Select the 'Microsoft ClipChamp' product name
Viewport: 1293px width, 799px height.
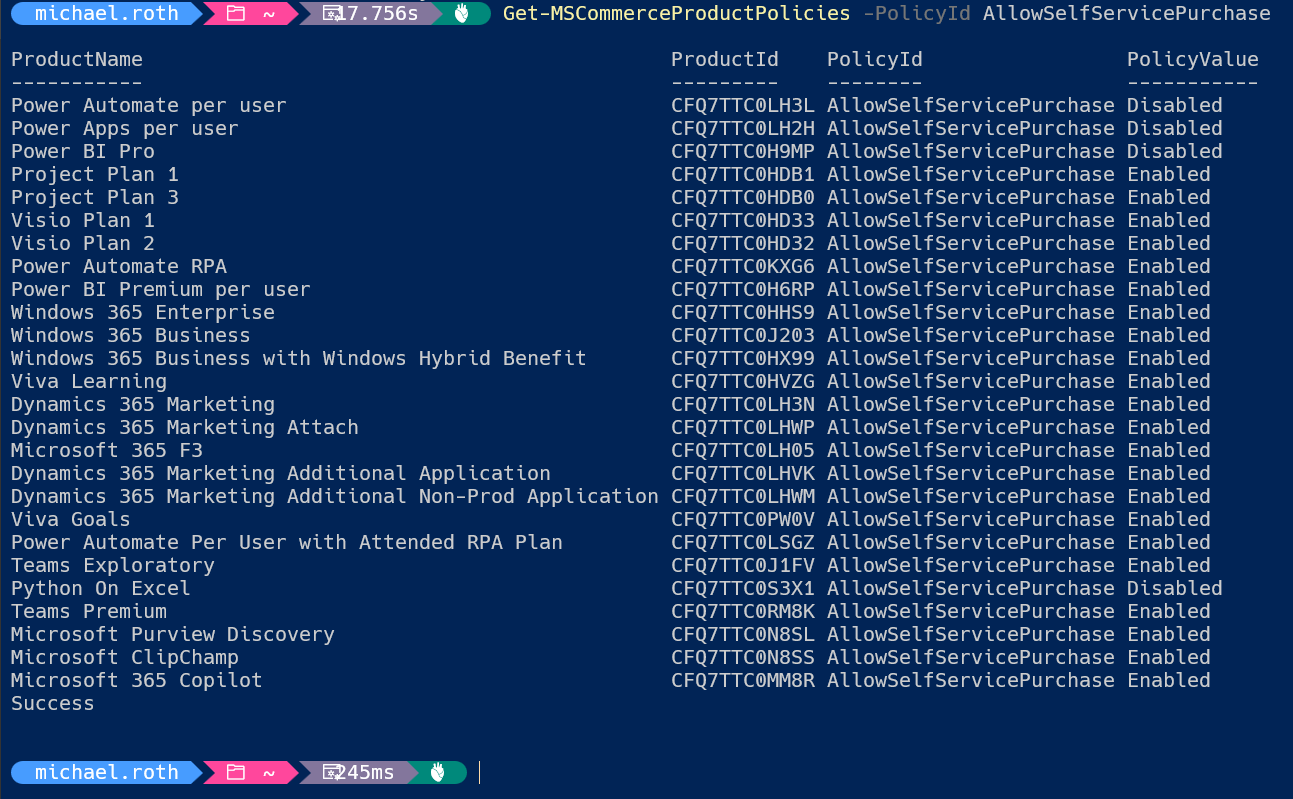point(125,657)
